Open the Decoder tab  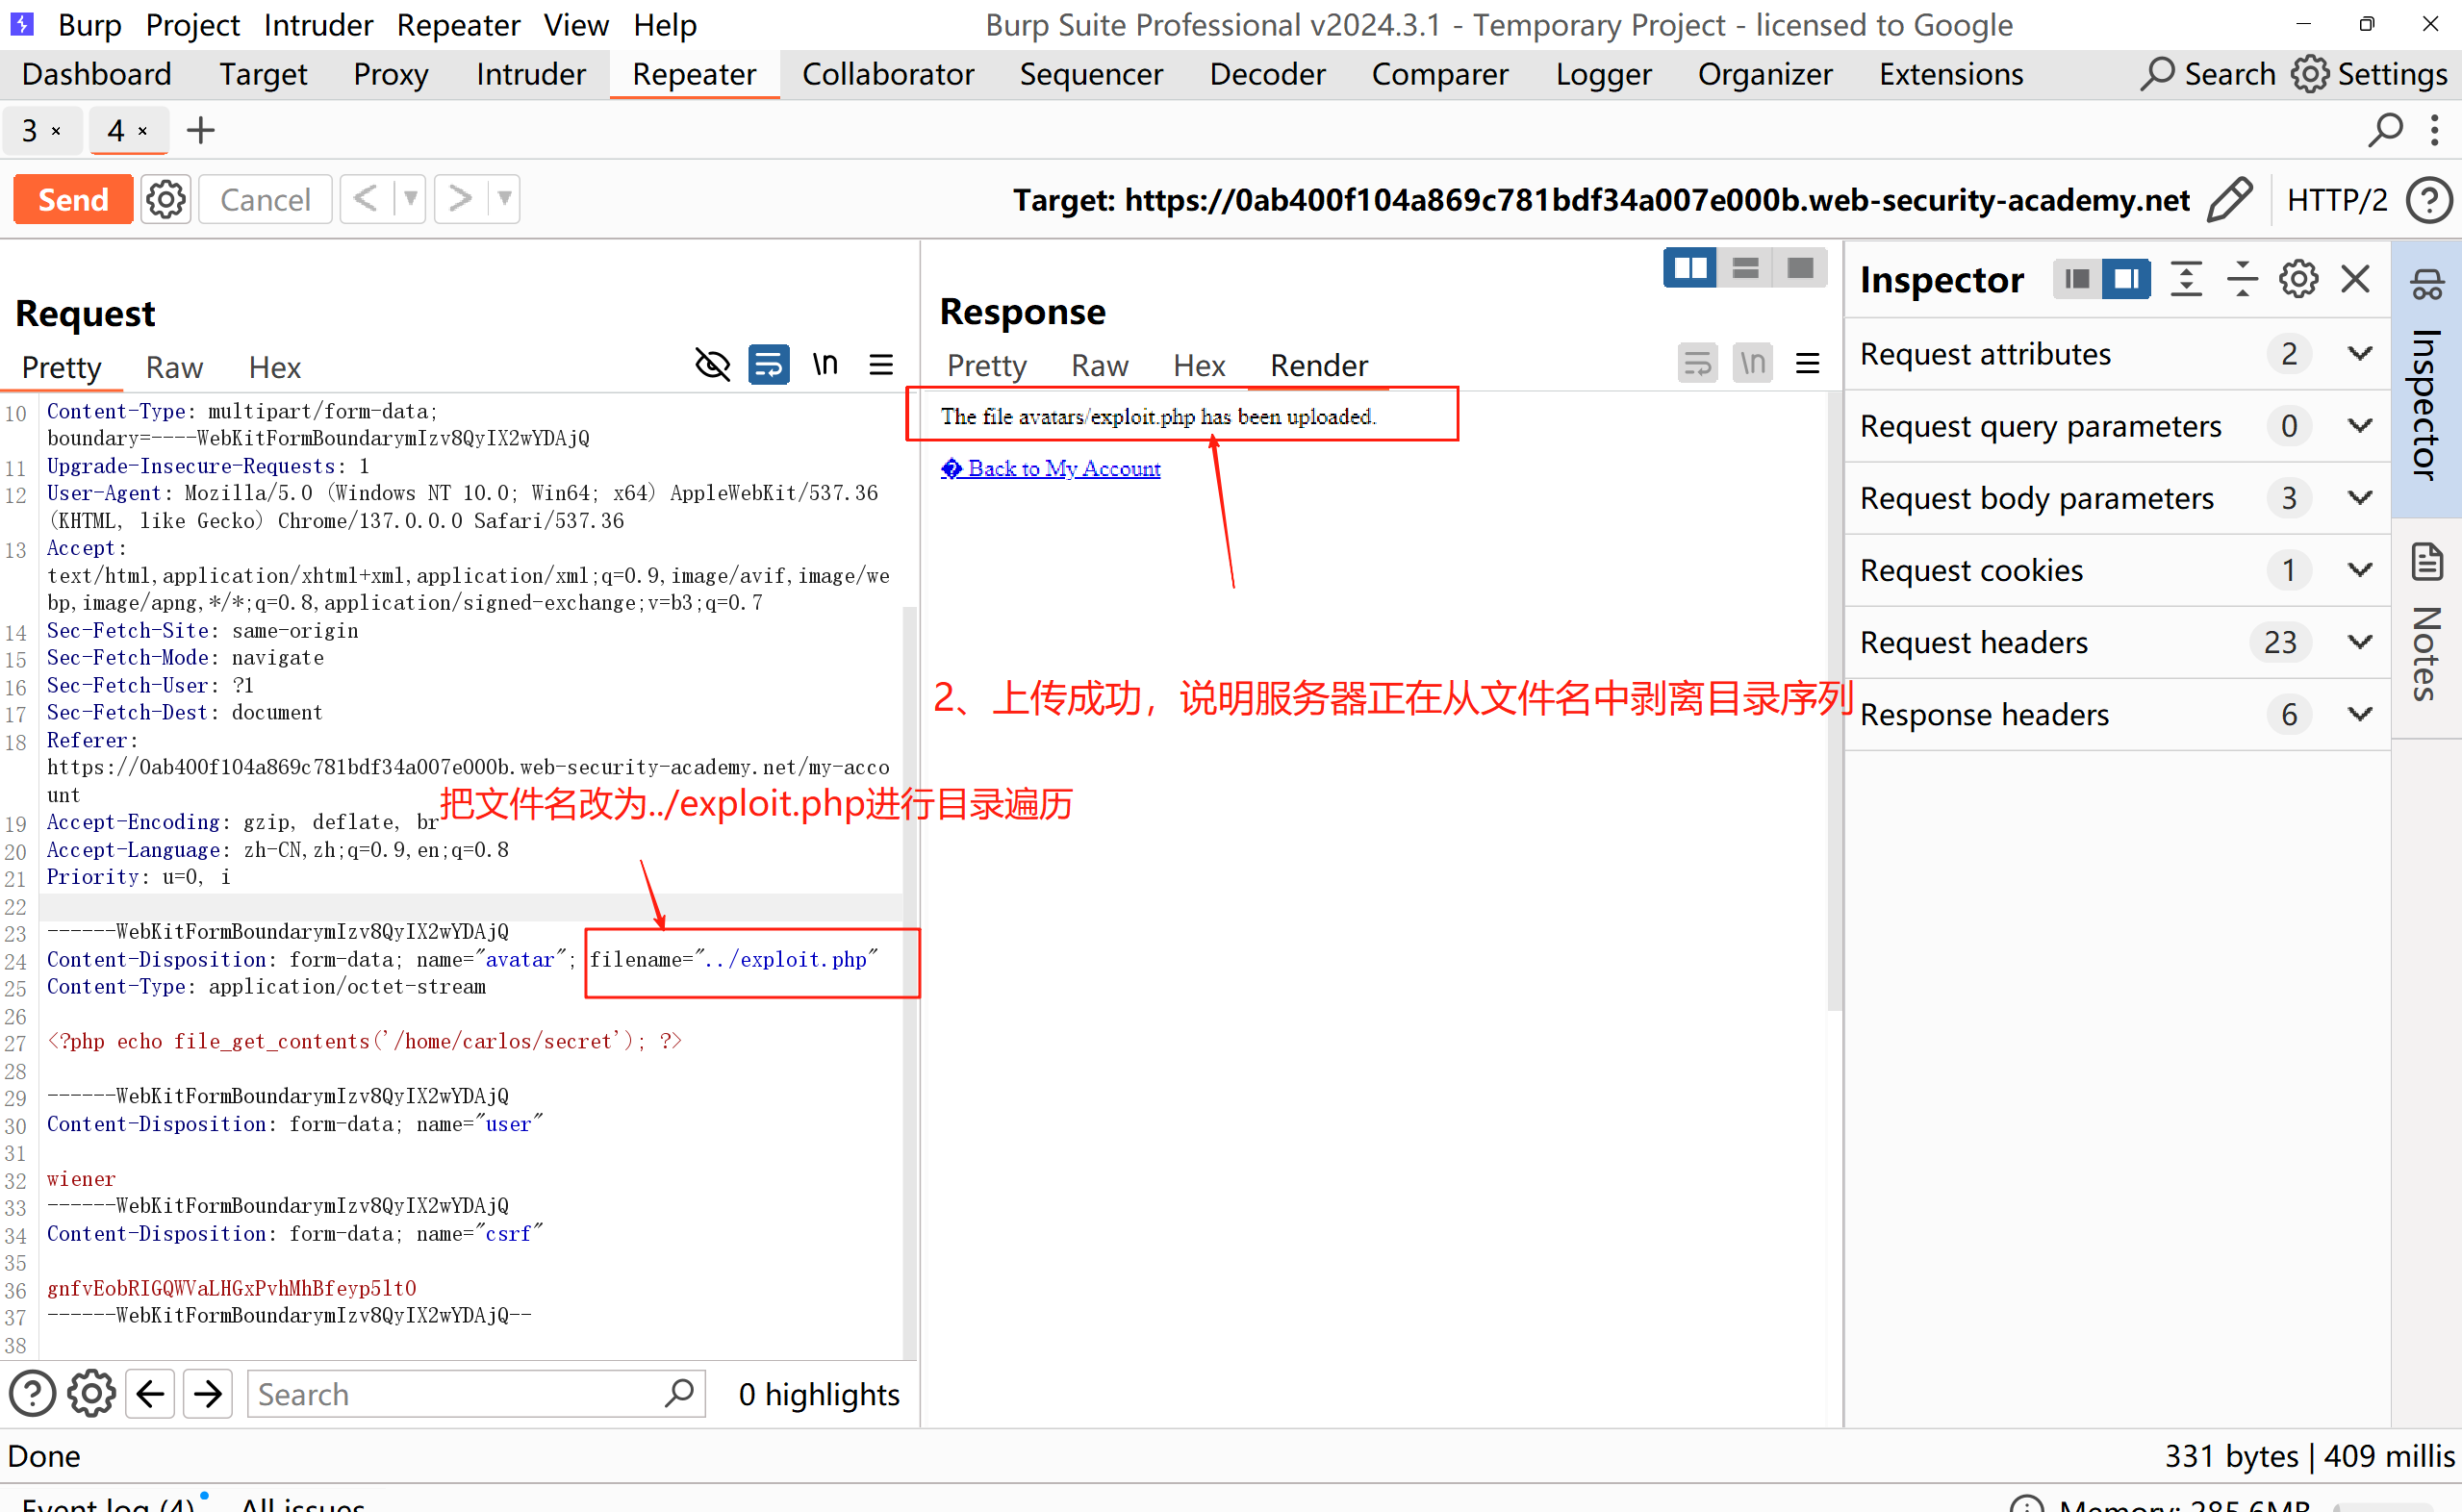[1267, 74]
